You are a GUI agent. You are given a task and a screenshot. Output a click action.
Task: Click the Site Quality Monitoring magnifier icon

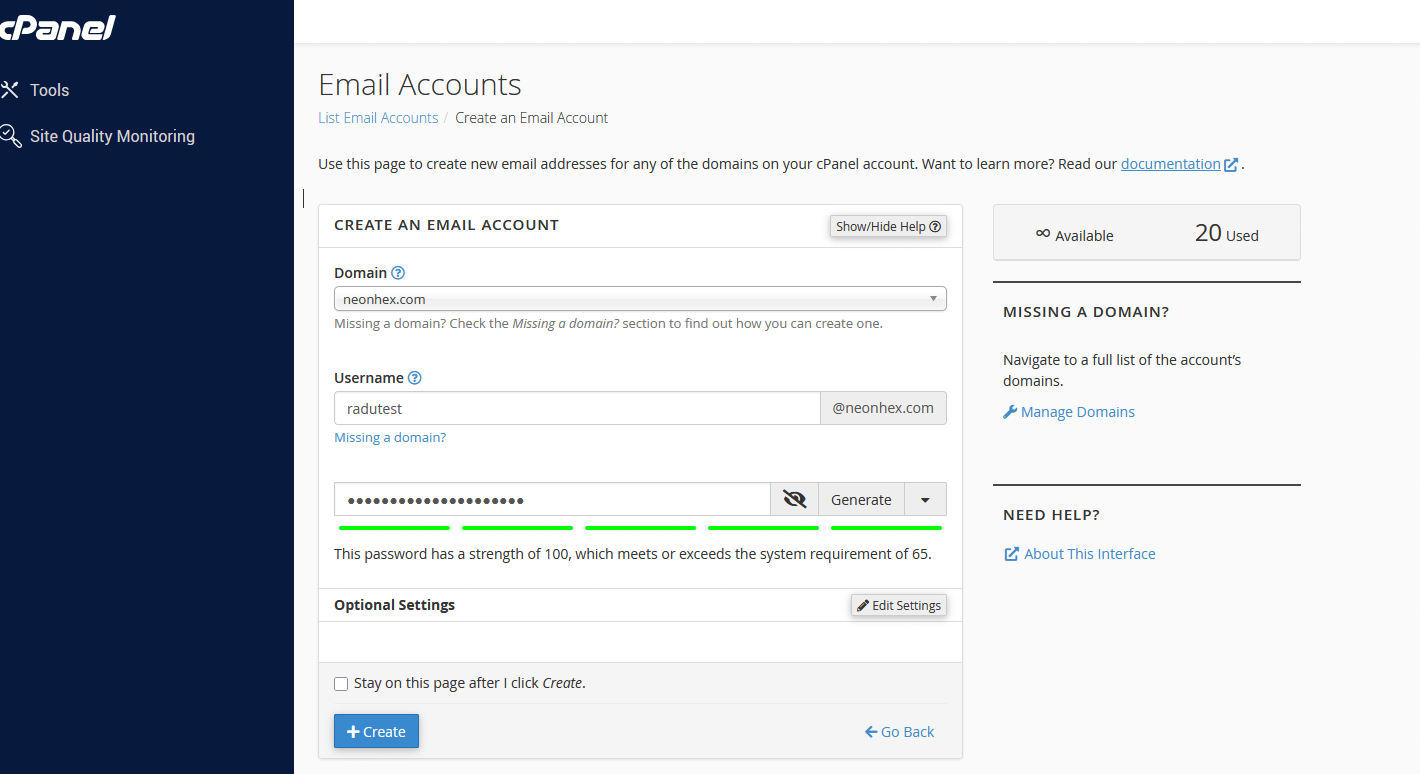pos(10,136)
